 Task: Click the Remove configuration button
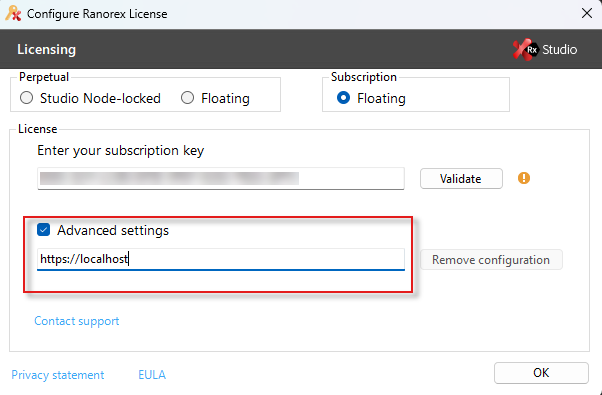[x=491, y=260]
